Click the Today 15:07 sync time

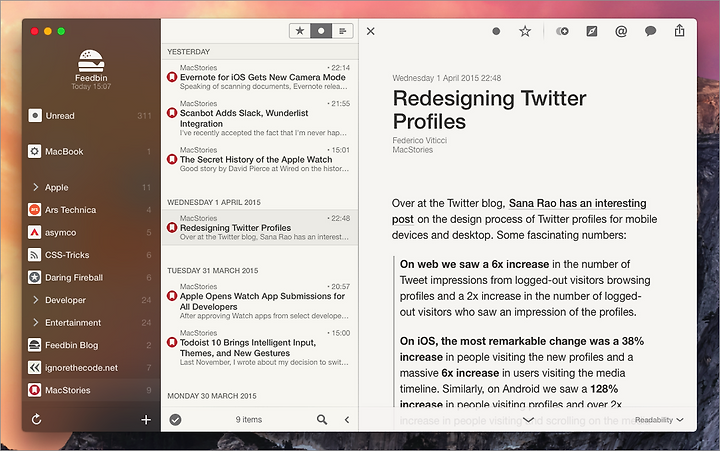tap(91, 86)
